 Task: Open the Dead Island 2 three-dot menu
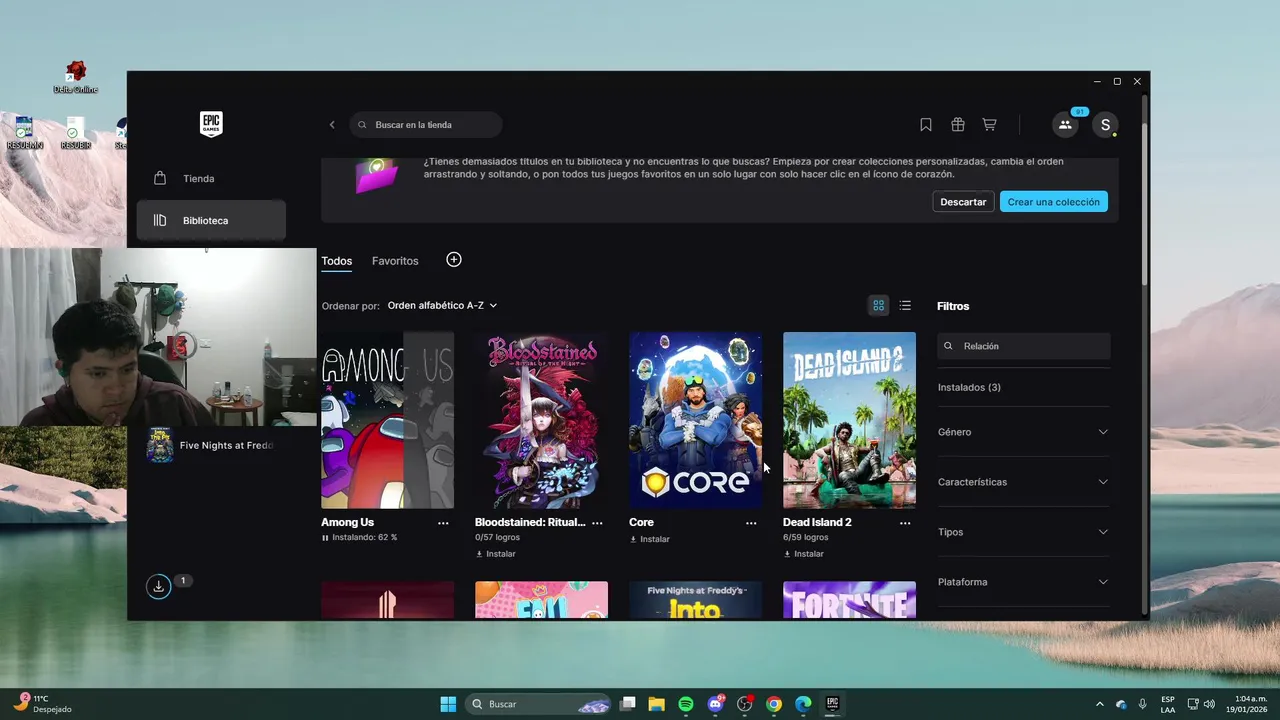(x=905, y=523)
